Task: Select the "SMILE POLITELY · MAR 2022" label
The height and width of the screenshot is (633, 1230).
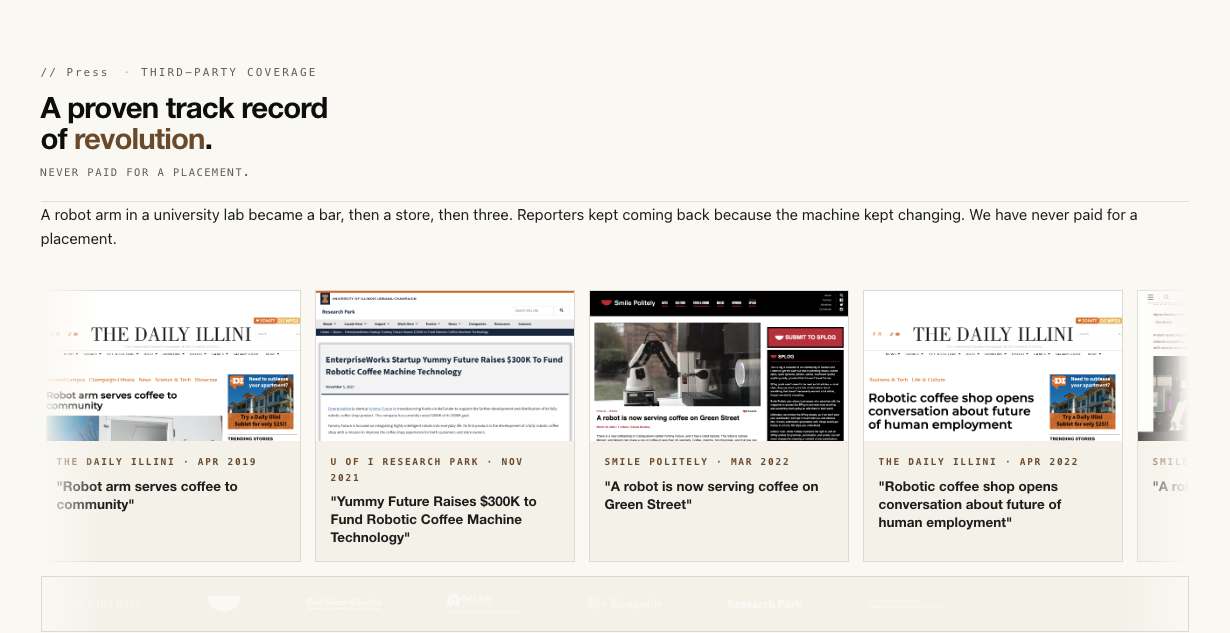Action: pos(697,462)
